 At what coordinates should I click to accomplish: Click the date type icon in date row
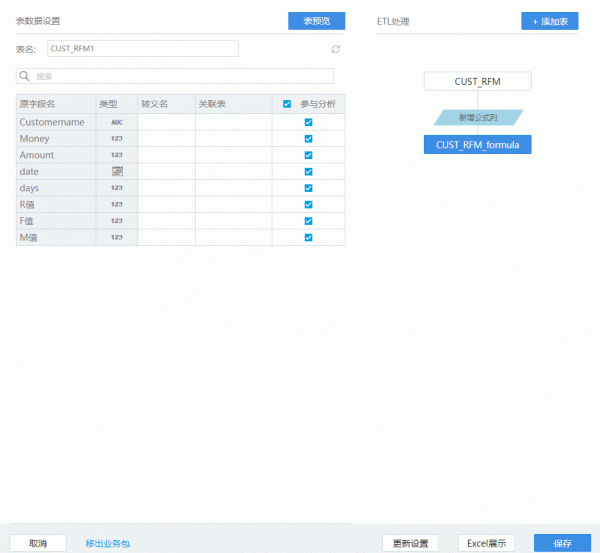pos(117,171)
